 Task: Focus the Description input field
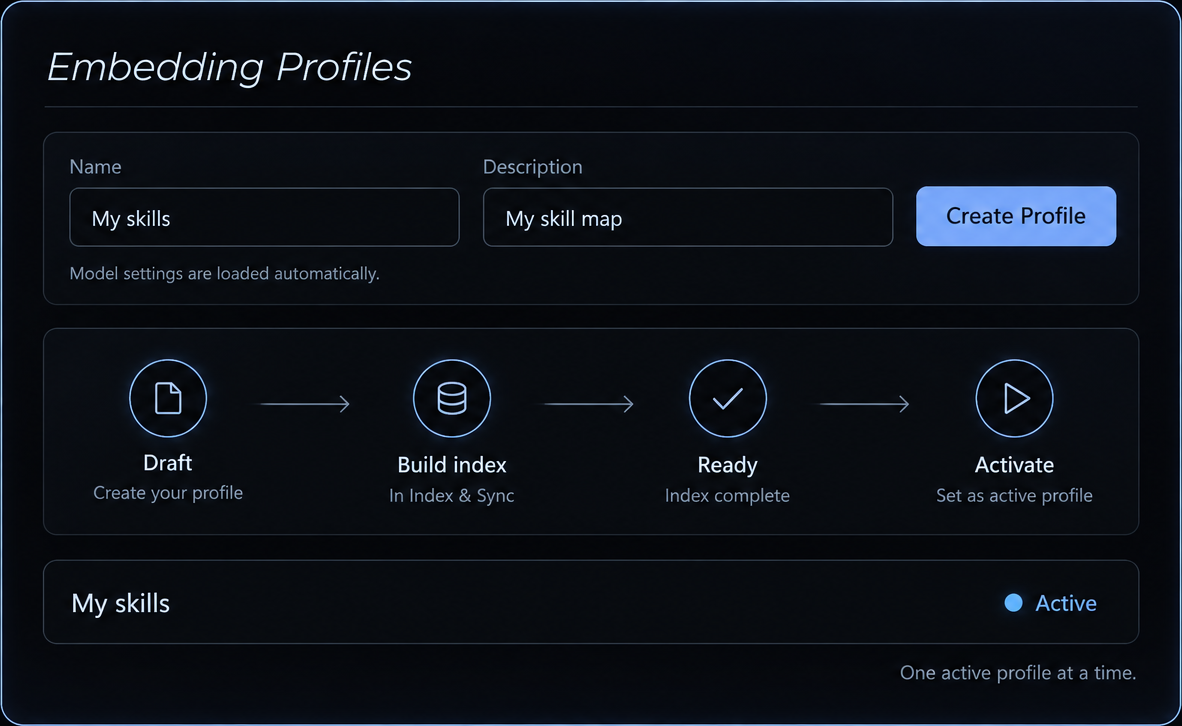coord(687,217)
